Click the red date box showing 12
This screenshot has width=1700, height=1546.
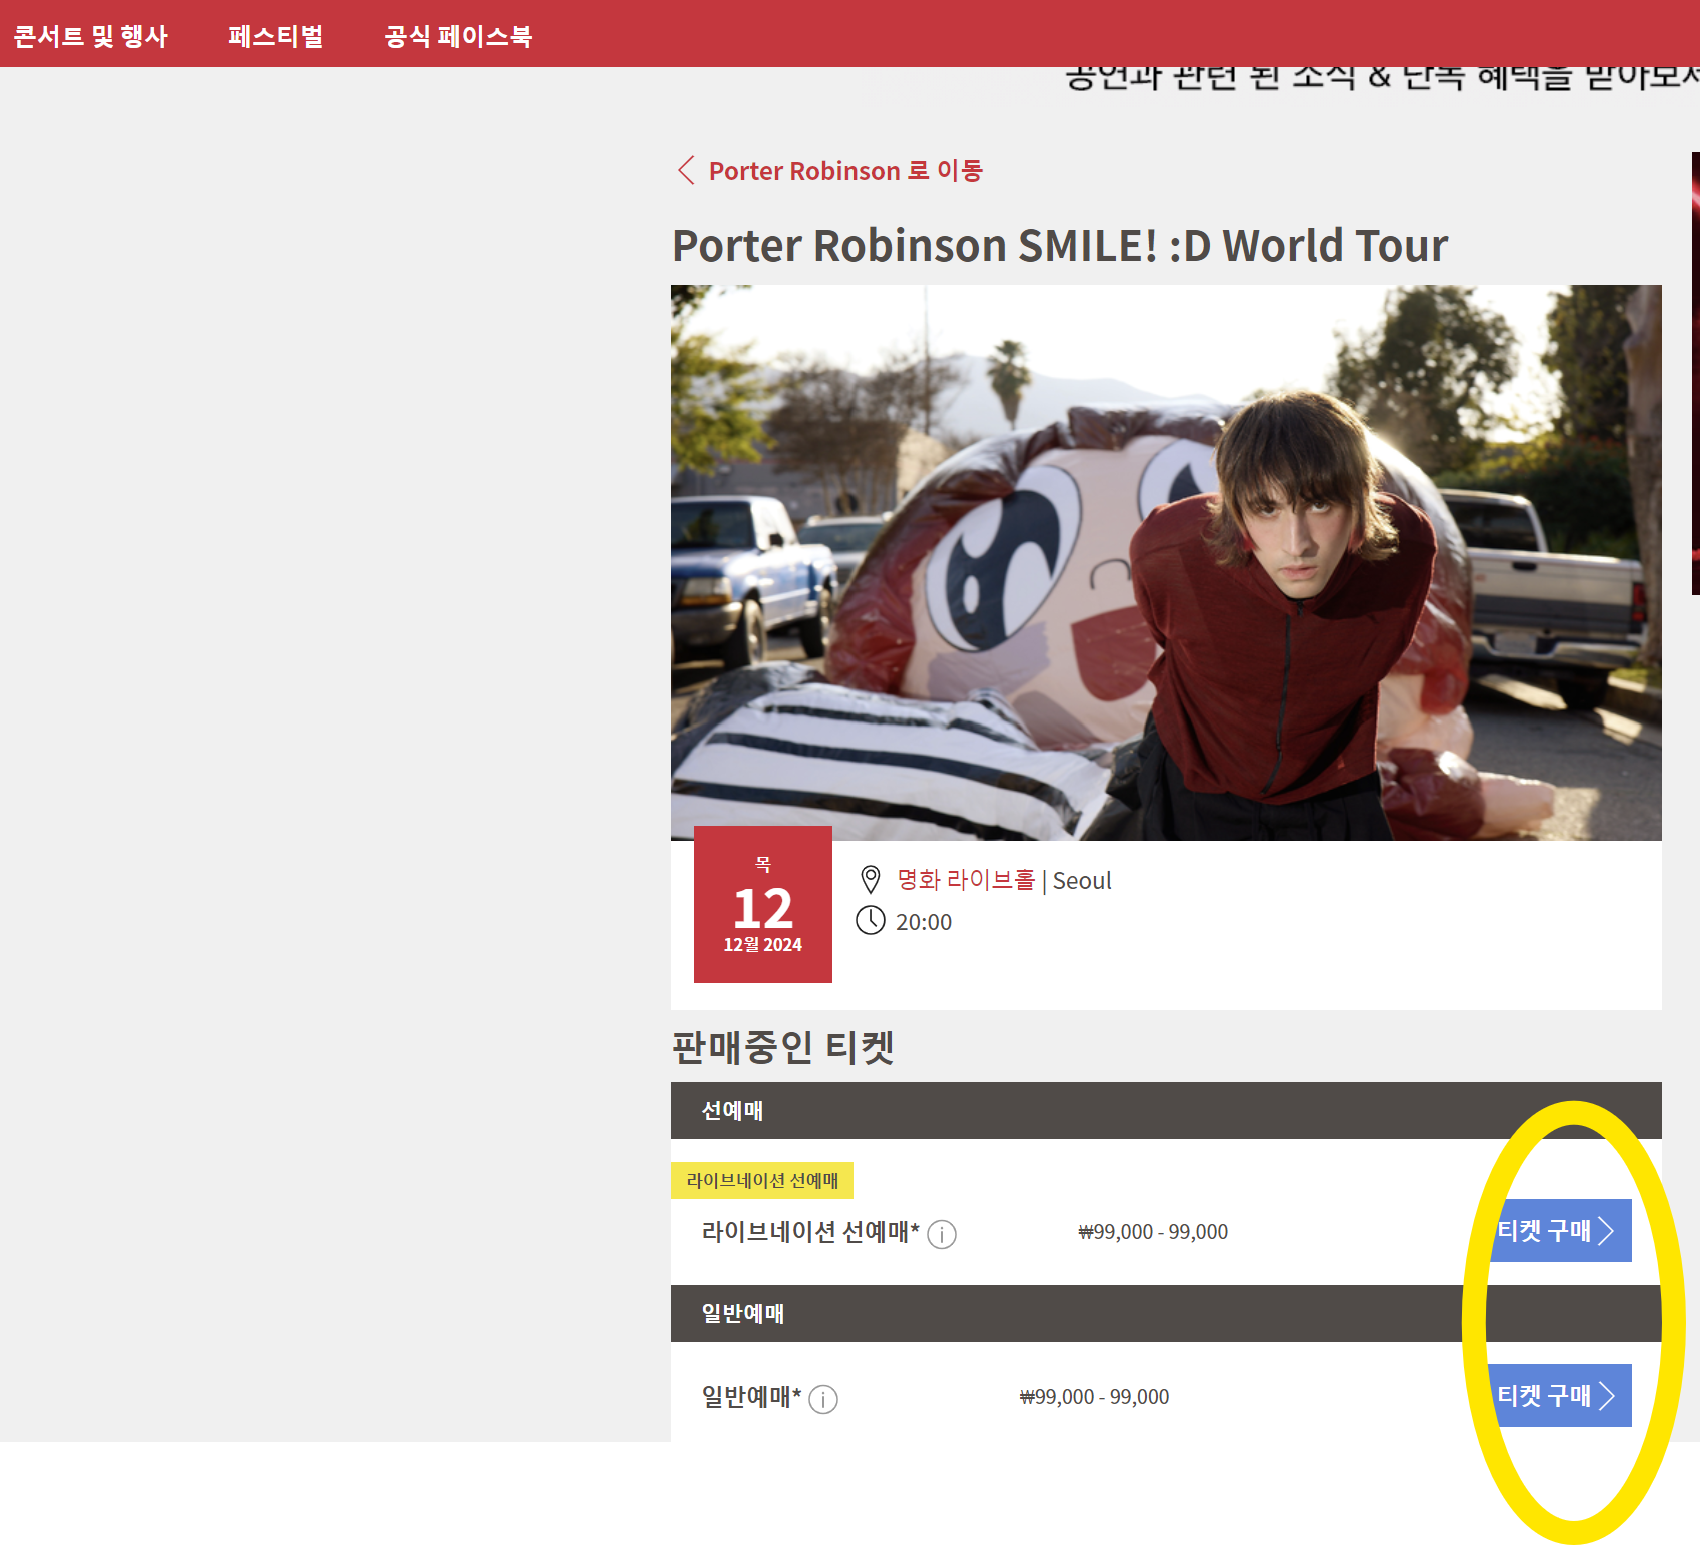[763, 904]
